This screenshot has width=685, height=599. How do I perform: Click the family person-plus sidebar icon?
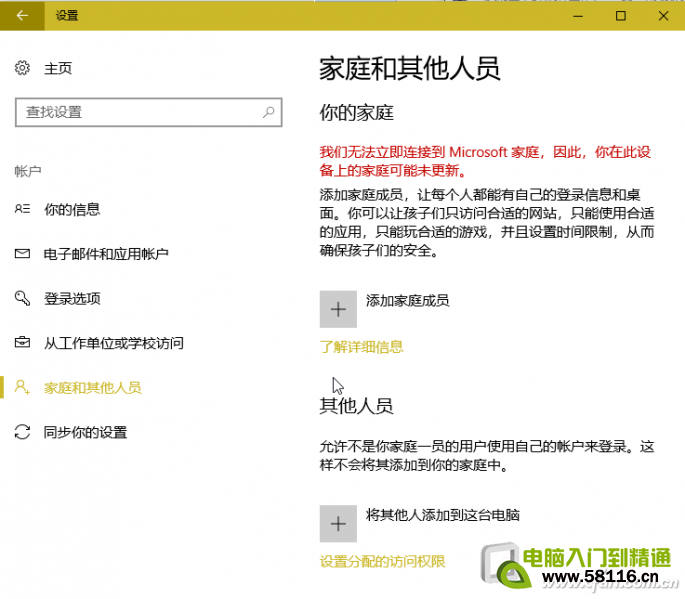click(x=23, y=387)
